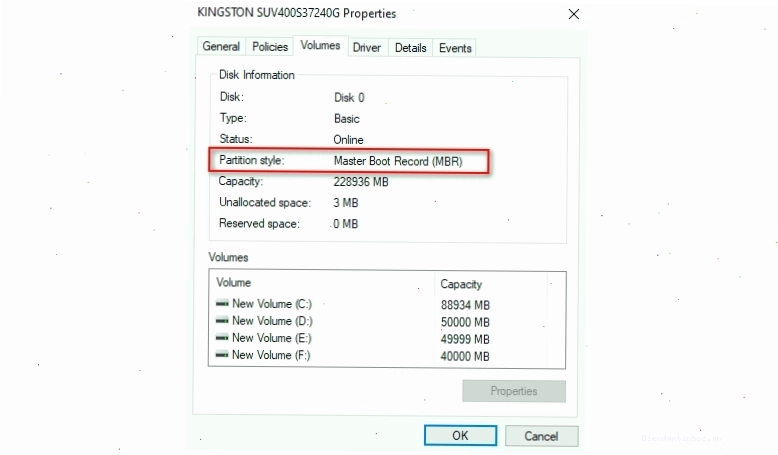Open the Policies tab
The image size is (778, 455).
pos(270,47)
